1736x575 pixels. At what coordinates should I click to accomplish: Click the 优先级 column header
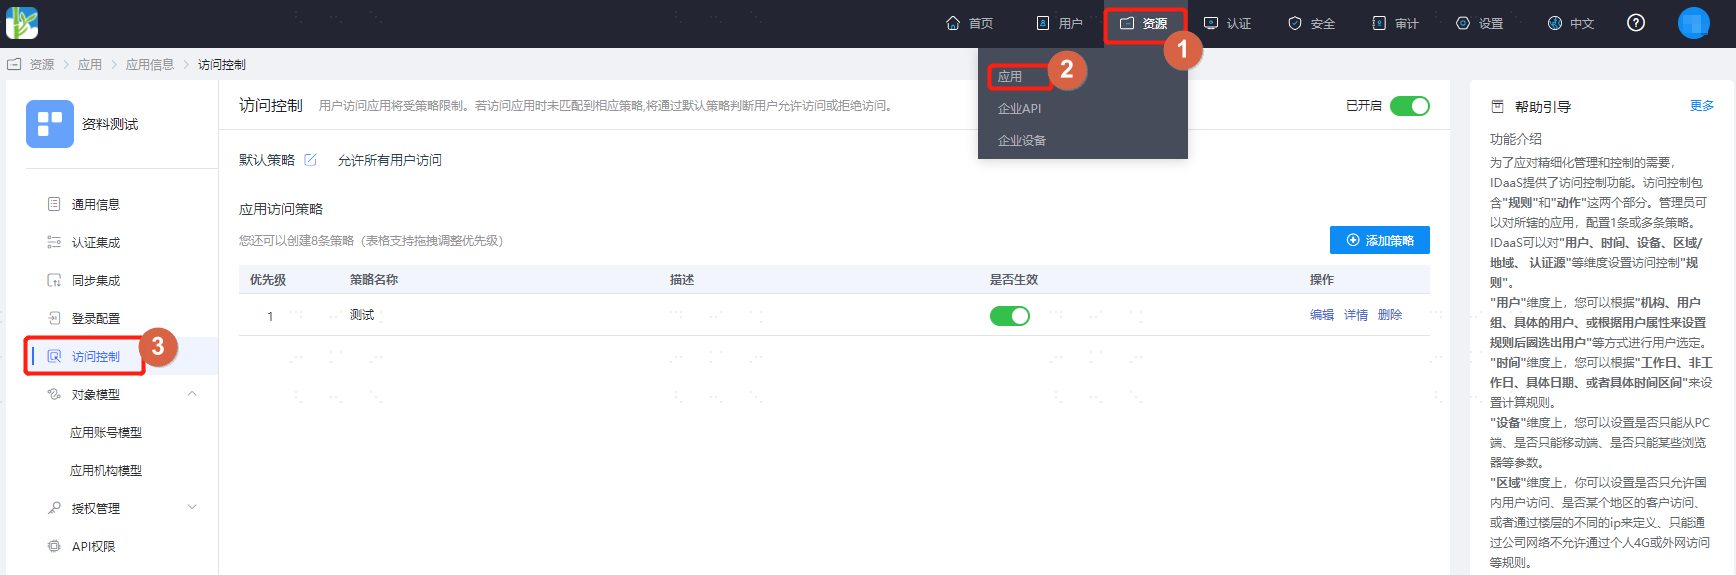pos(268,280)
